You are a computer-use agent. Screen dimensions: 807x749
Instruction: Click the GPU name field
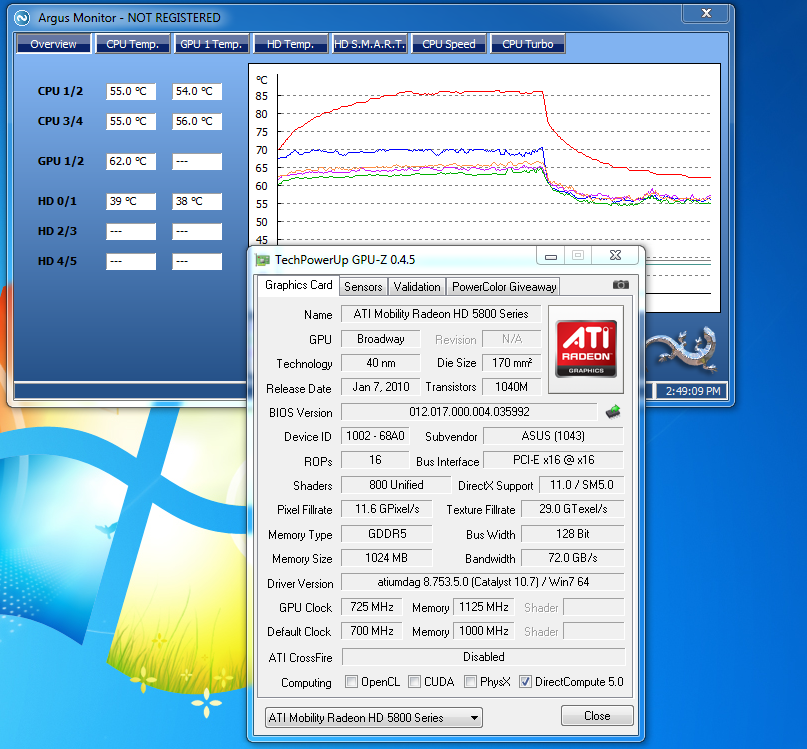click(x=441, y=314)
